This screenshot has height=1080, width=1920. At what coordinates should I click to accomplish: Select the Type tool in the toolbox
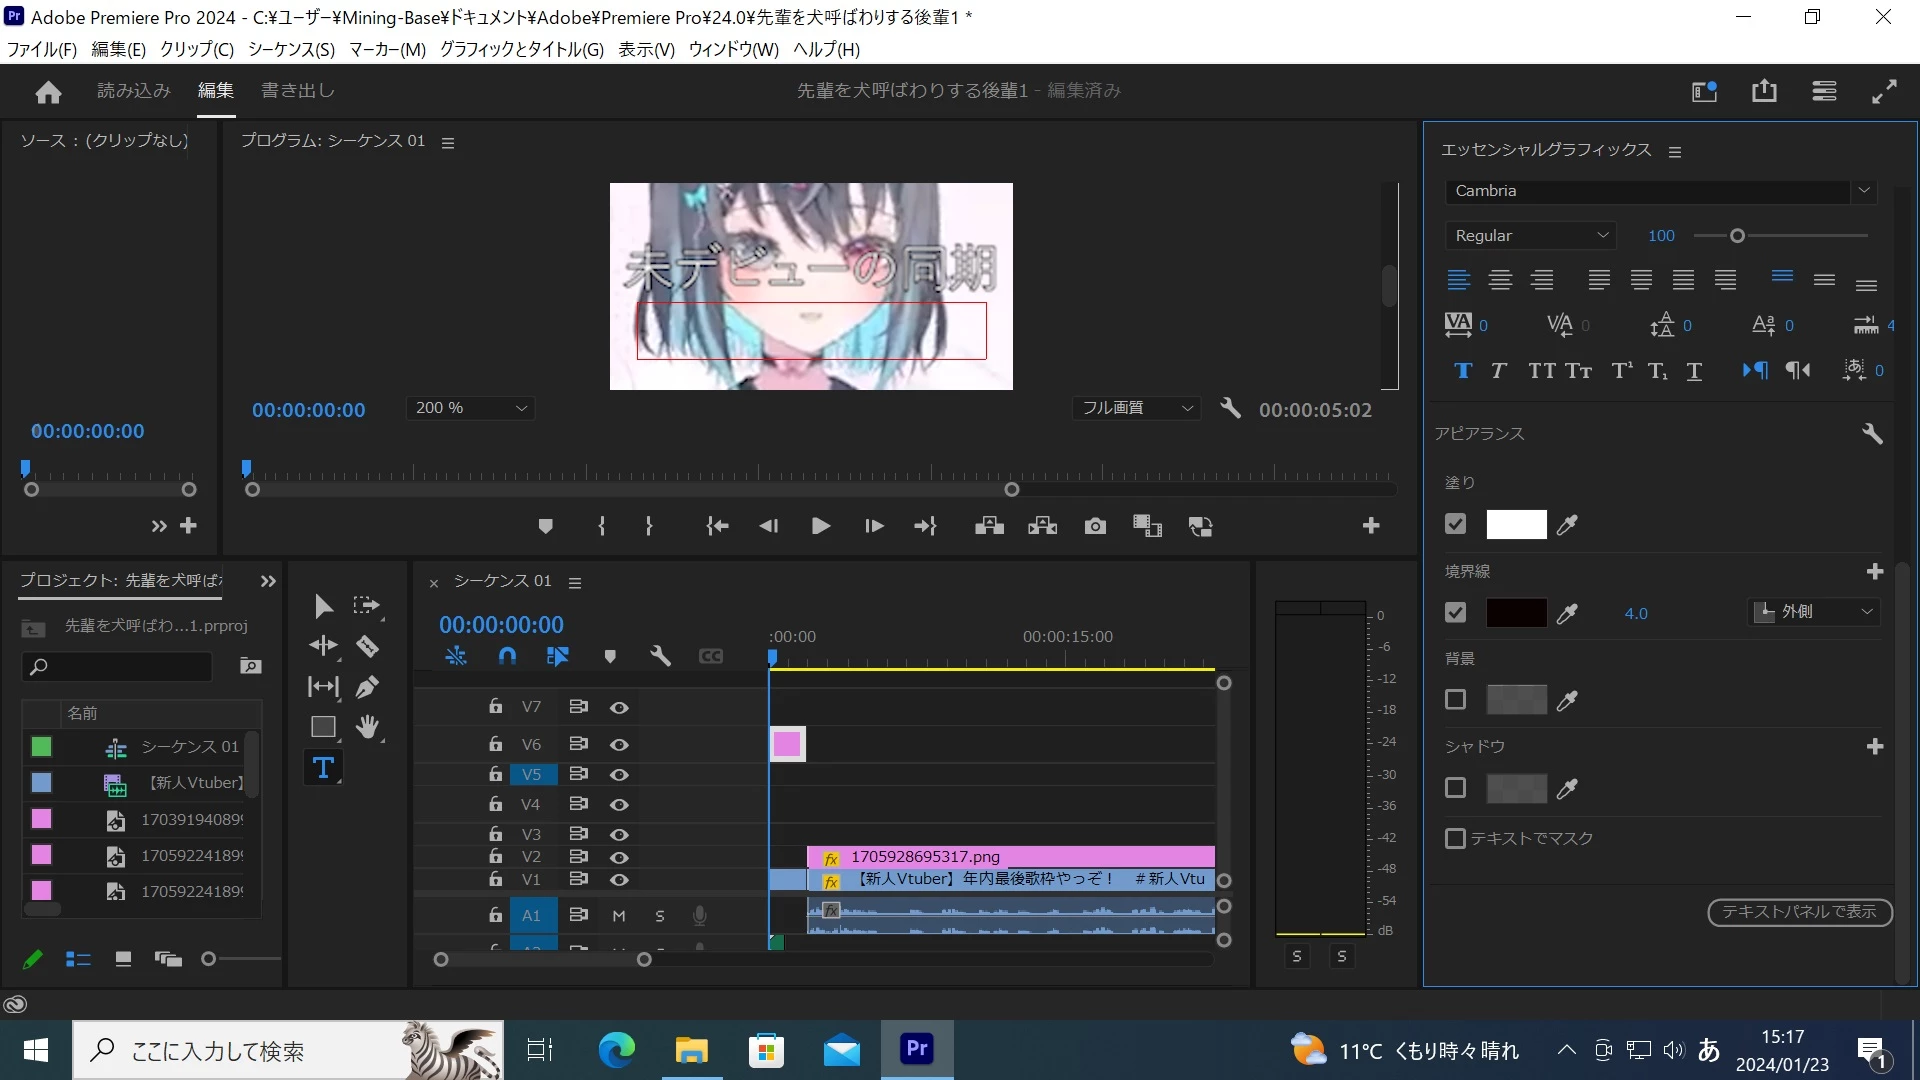coord(323,768)
